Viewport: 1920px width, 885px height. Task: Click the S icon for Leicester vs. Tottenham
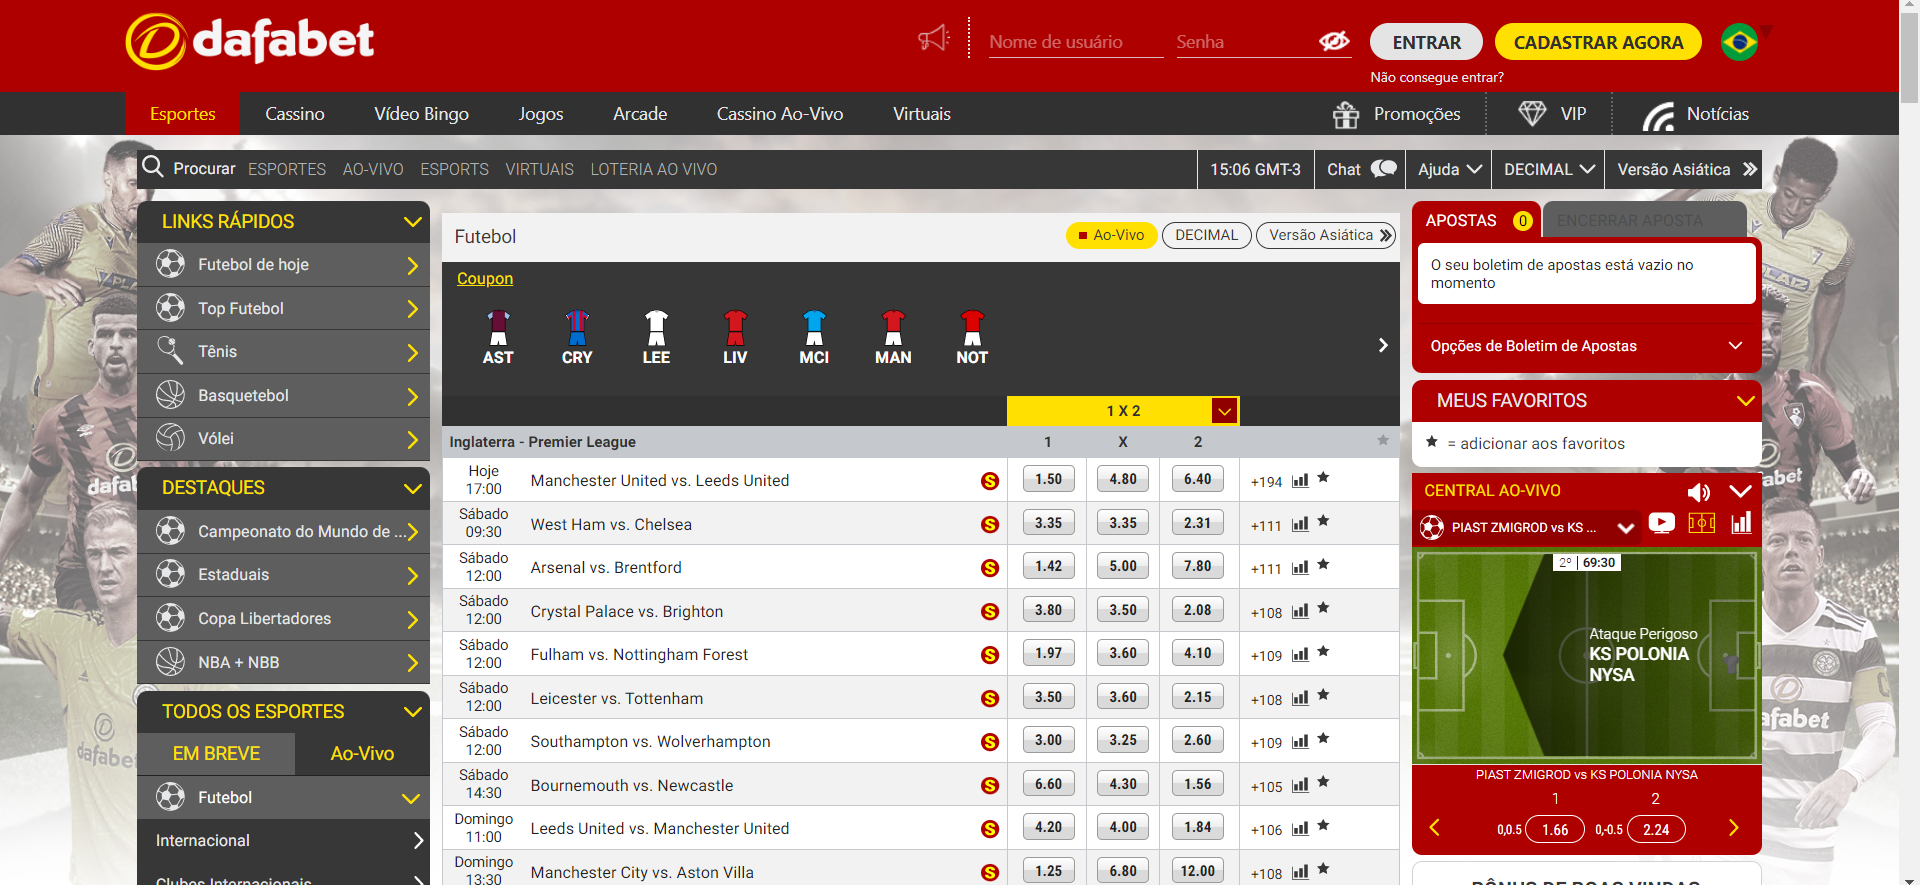coord(990,699)
